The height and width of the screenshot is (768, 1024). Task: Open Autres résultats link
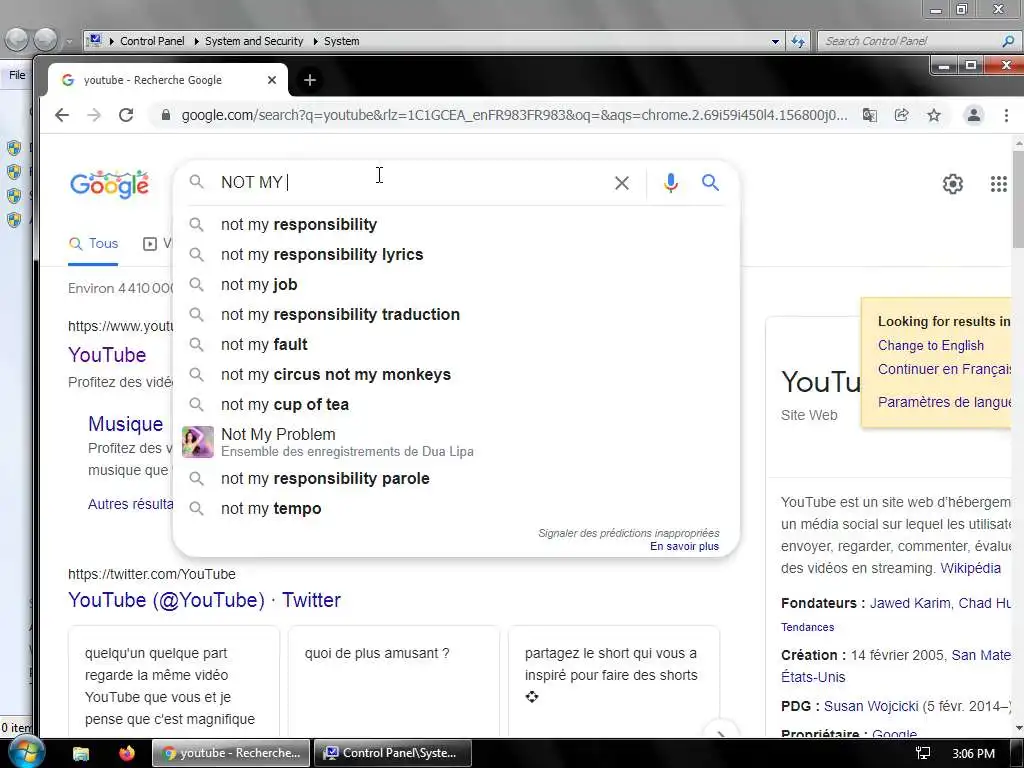(131, 504)
